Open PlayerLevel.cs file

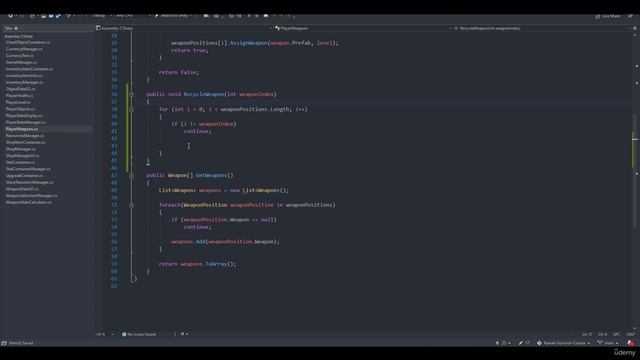tap(18, 102)
